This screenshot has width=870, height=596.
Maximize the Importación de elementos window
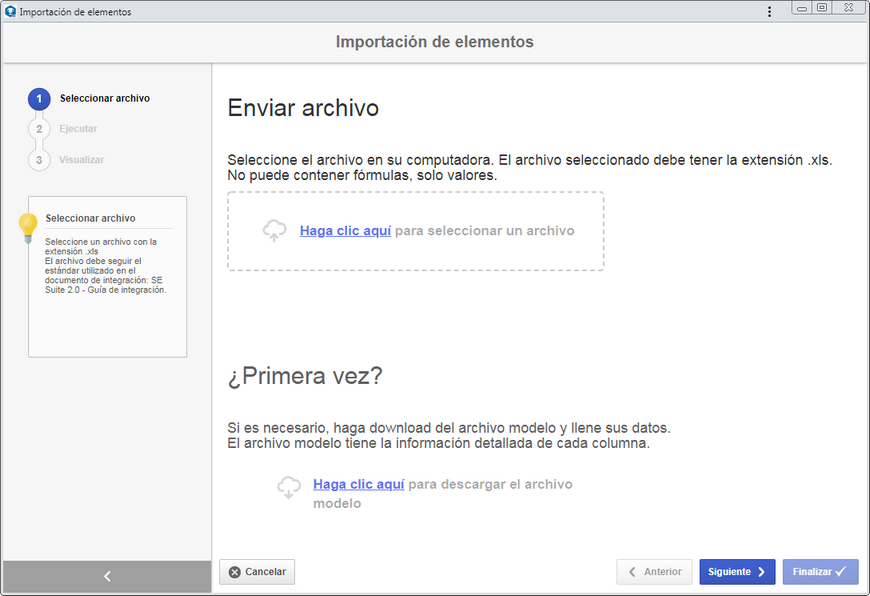(x=822, y=8)
